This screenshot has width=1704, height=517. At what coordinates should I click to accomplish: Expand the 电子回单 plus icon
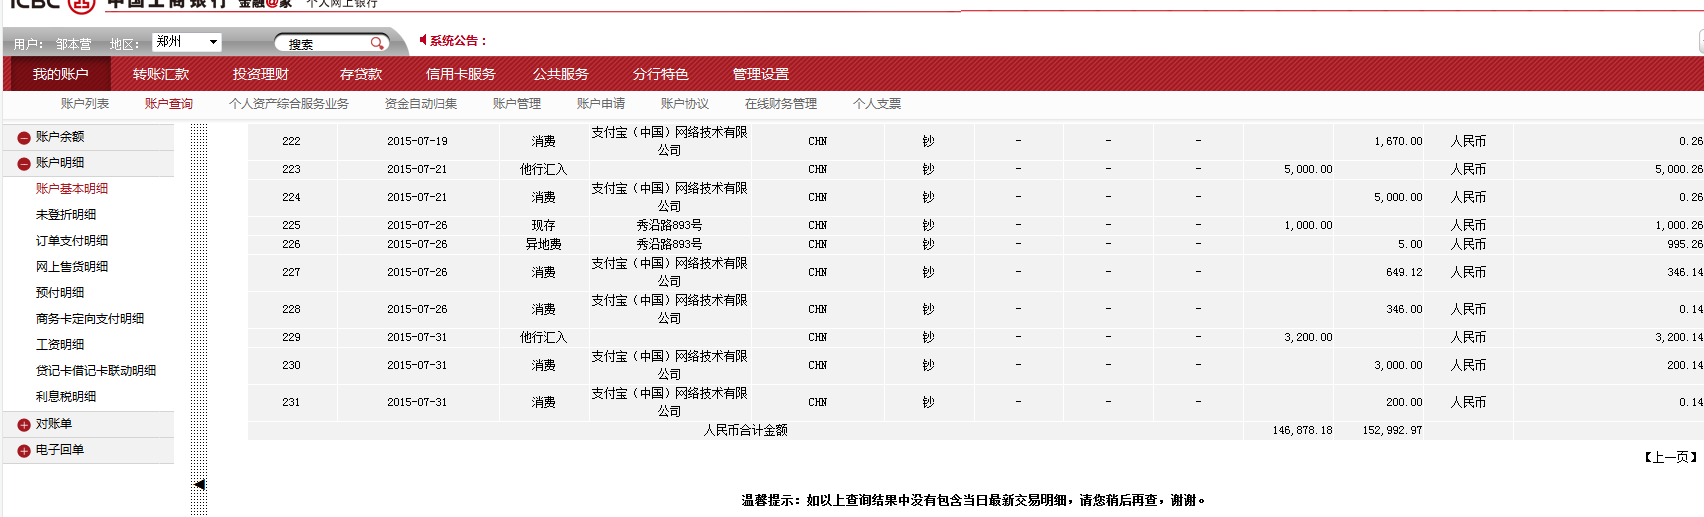(24, 452)
